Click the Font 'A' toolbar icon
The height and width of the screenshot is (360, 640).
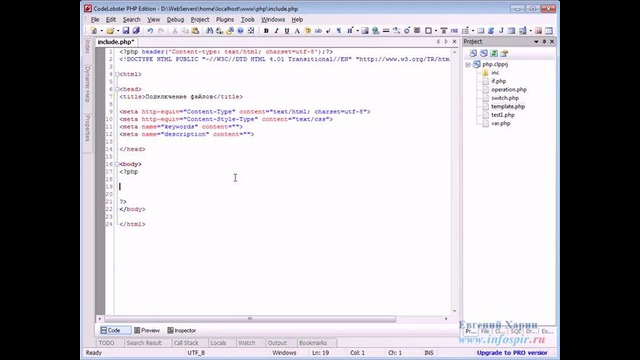pyautogui.click(x=297, y=31)
